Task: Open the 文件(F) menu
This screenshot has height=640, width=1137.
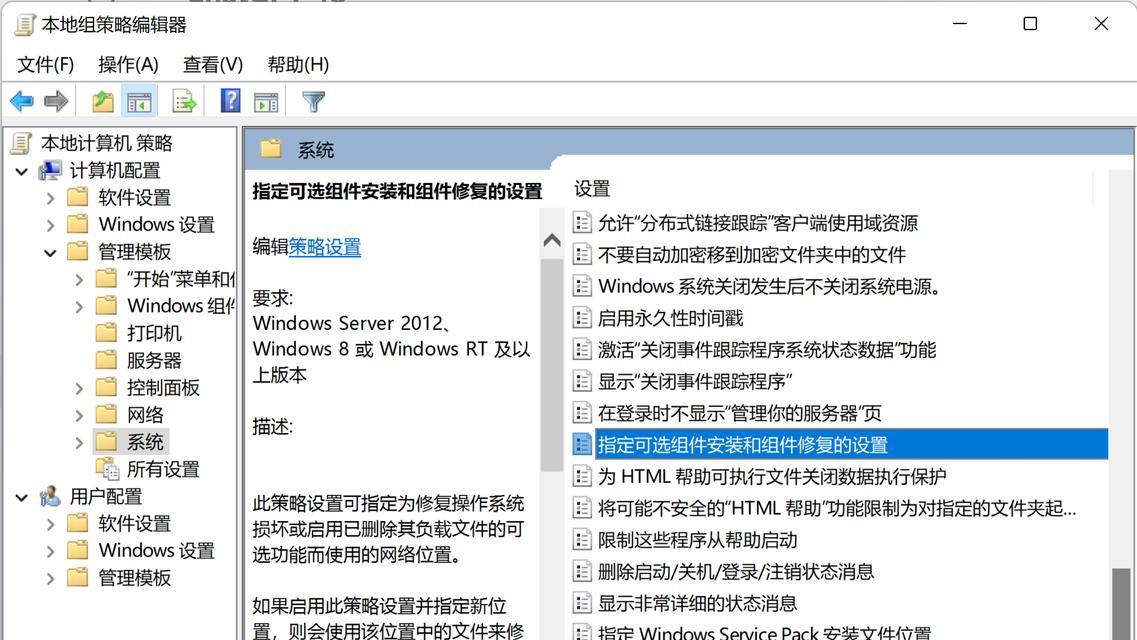Action: (45, 65)
